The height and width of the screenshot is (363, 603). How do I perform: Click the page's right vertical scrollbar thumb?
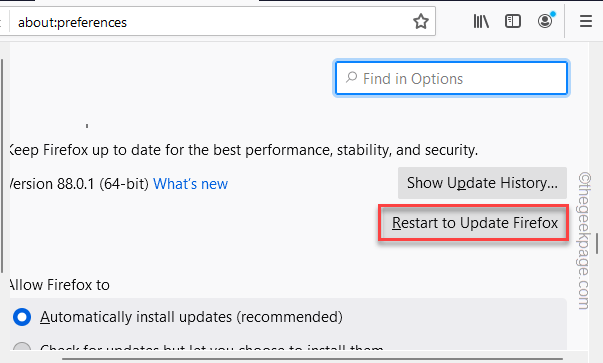(x=597, y=243)
